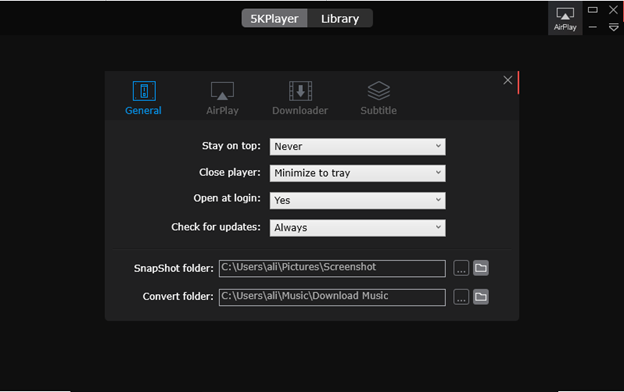This screenshot has width=624, height=392.
Task: Click the Open at login label
Action: pos(227,198)
